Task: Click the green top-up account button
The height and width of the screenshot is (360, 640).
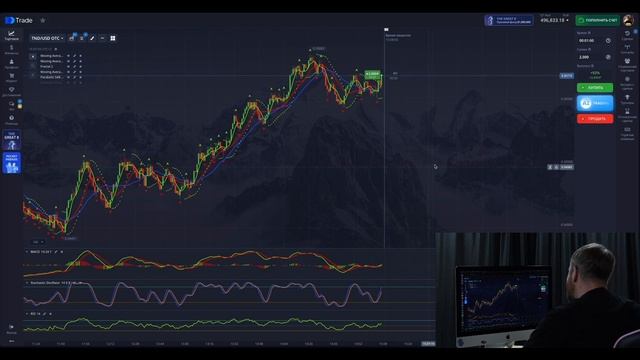Action: coord(598,20)
